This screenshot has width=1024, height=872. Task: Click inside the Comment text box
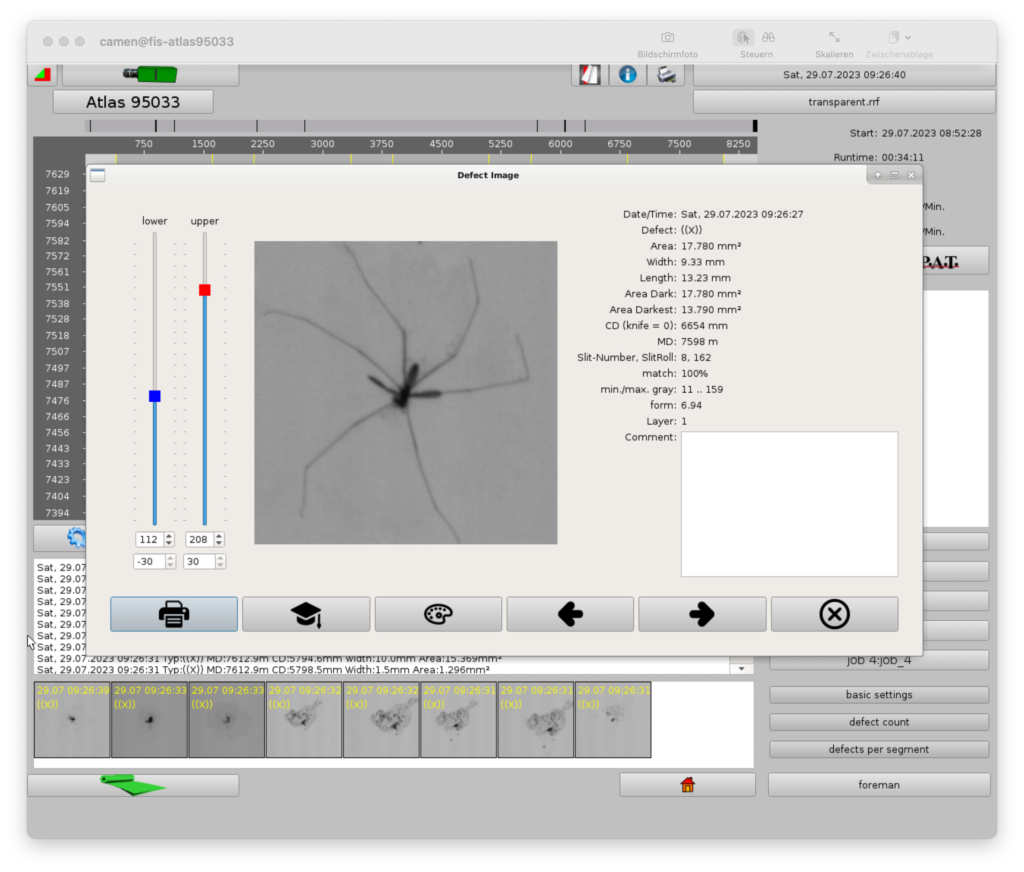coord(789,504)
